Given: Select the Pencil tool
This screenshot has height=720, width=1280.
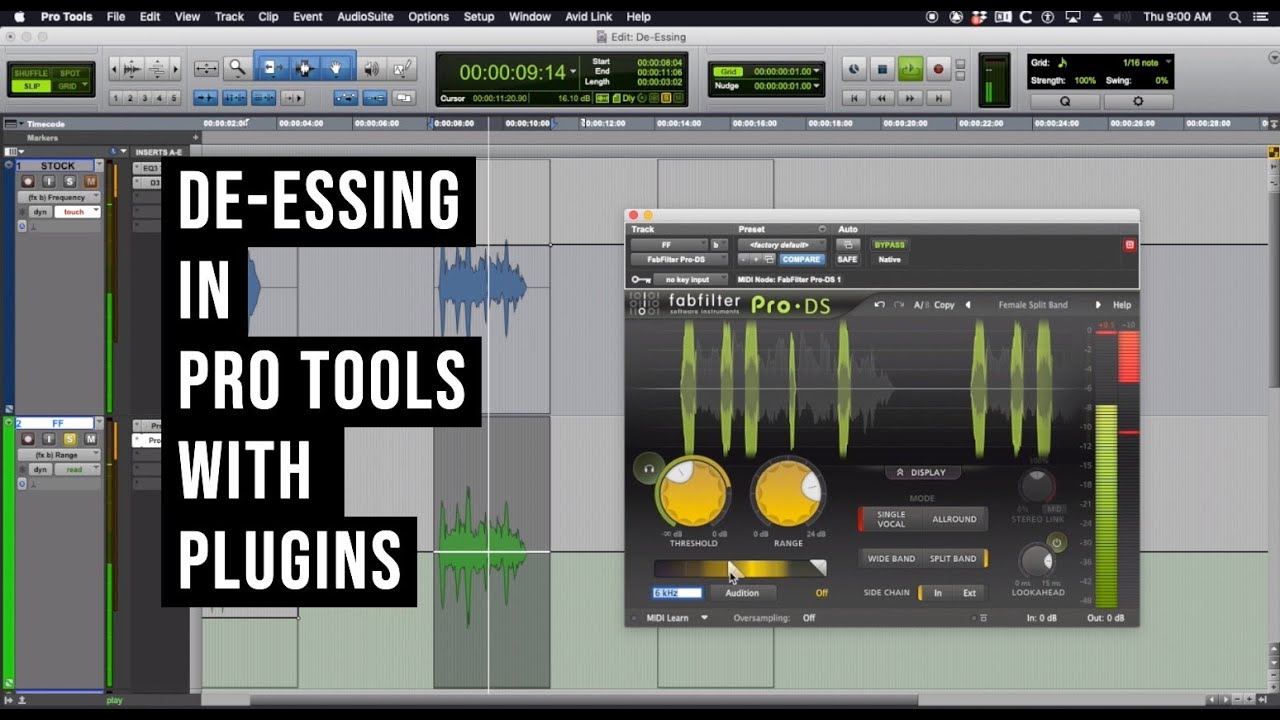Looking at the screenshot, I should tap(402, 68).
